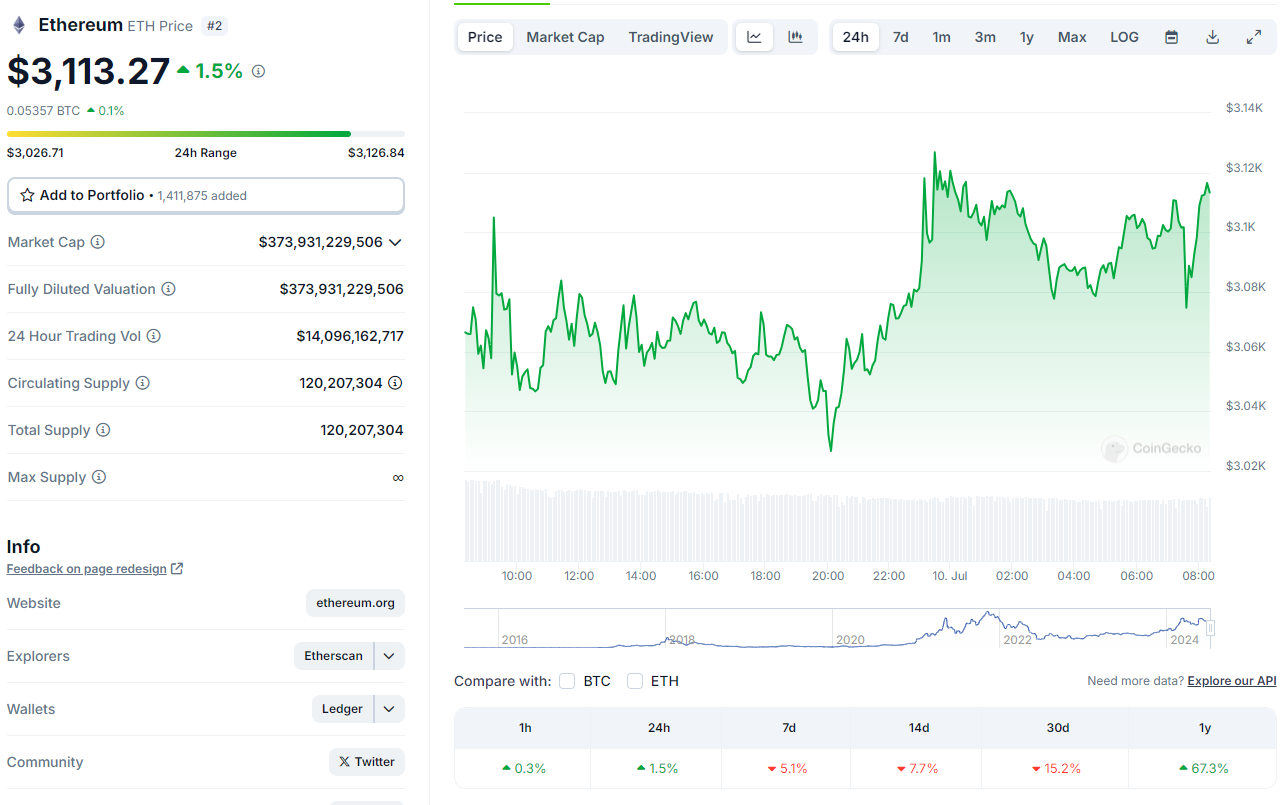Click the 24h Range progress bar
This screenshot has height=805, width=1281.
205,133
